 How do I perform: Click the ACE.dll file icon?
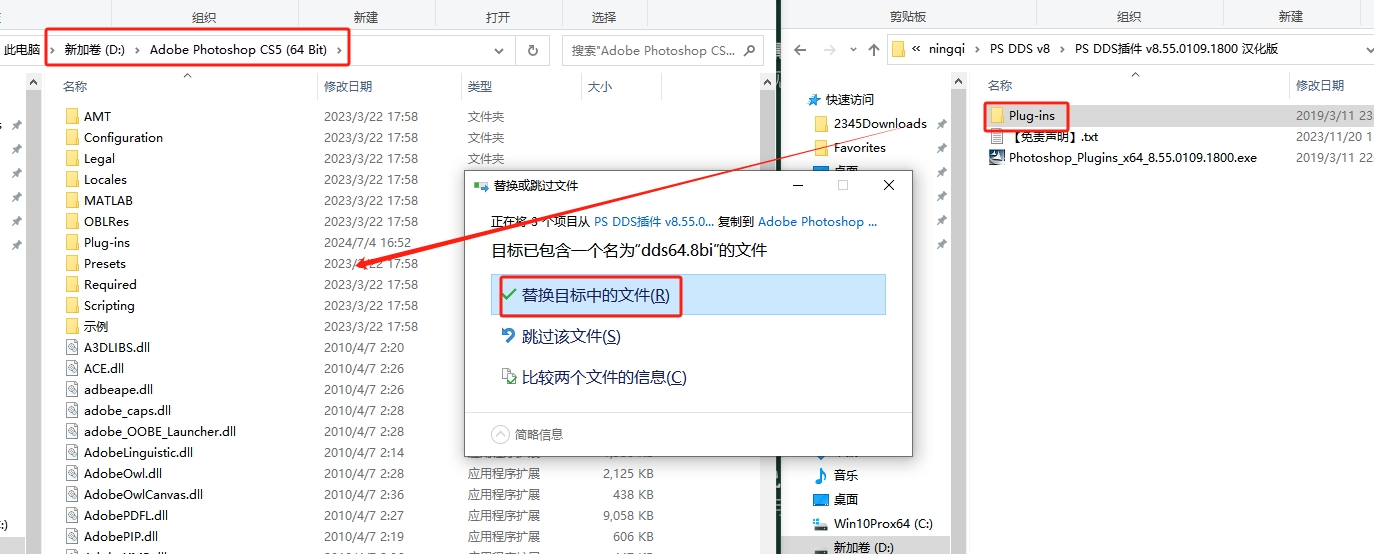(x=72, y=369)
